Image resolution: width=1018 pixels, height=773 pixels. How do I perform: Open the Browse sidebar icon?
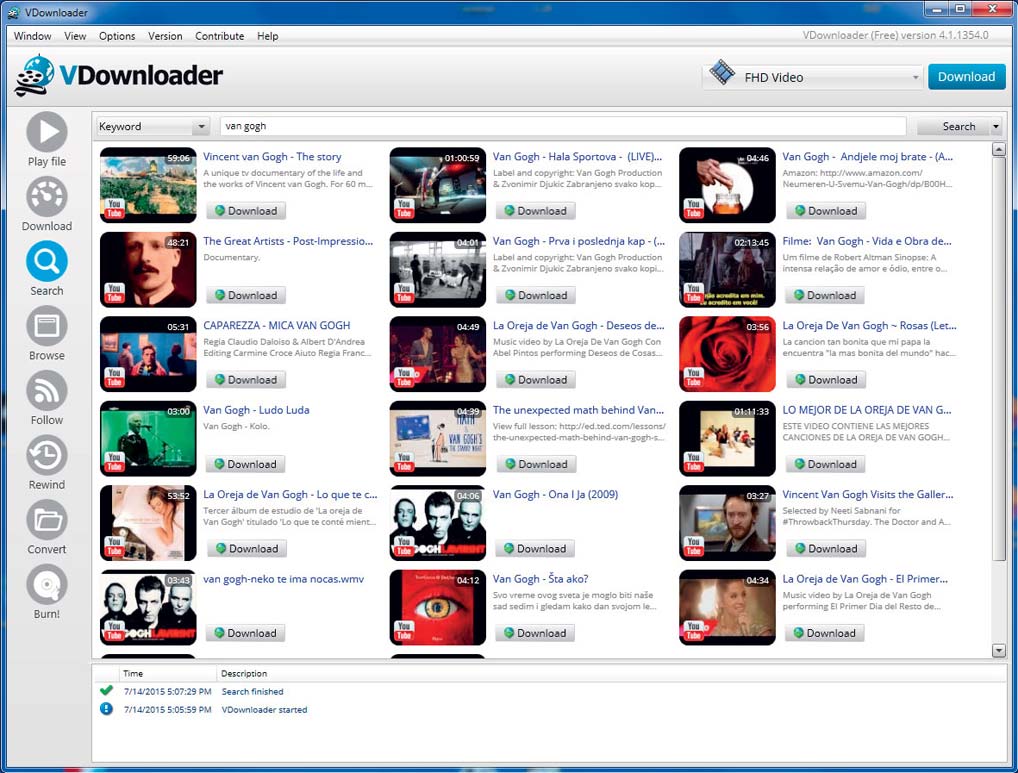click(47, 326)
